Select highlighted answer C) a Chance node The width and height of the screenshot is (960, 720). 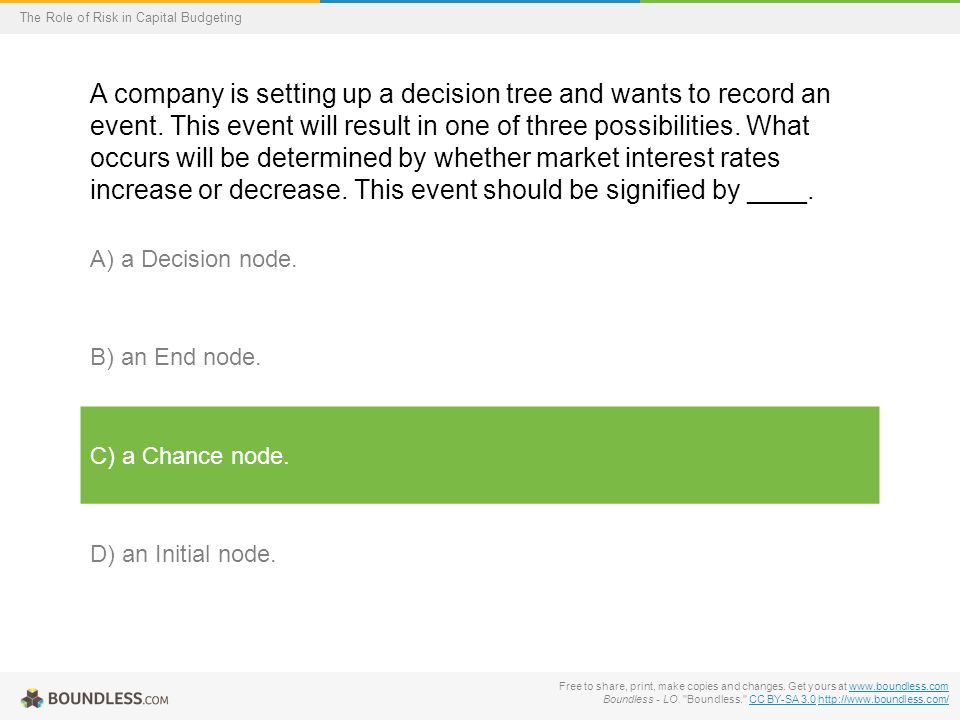coord(479,455)
